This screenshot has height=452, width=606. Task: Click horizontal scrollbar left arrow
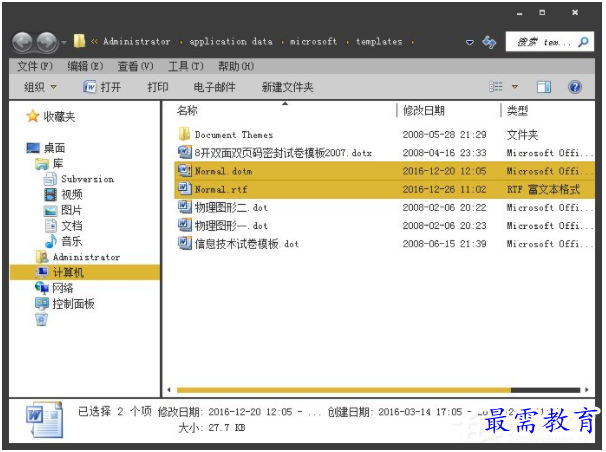169,390
